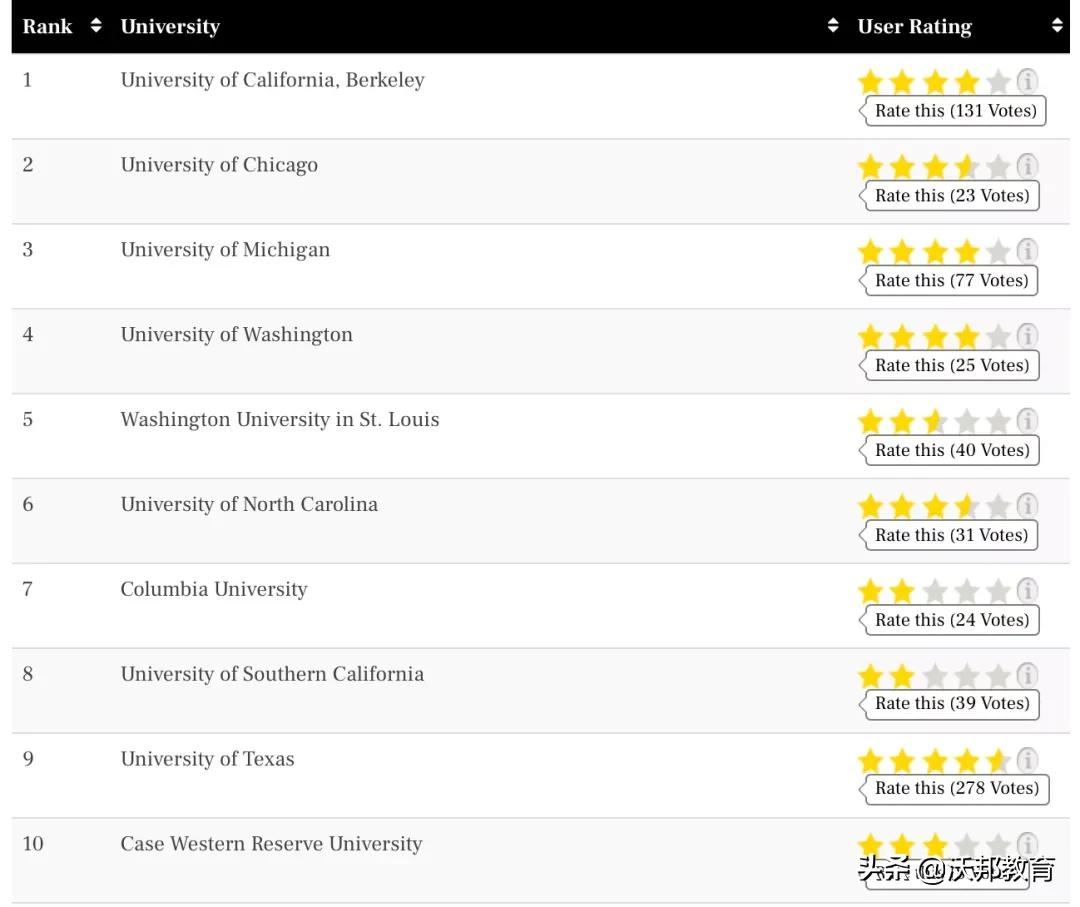Image resolution: width=1080 pixels, height=907 pixels.
Task: Click Rate this (131 Votes) button
Action: tap(955, 111)
